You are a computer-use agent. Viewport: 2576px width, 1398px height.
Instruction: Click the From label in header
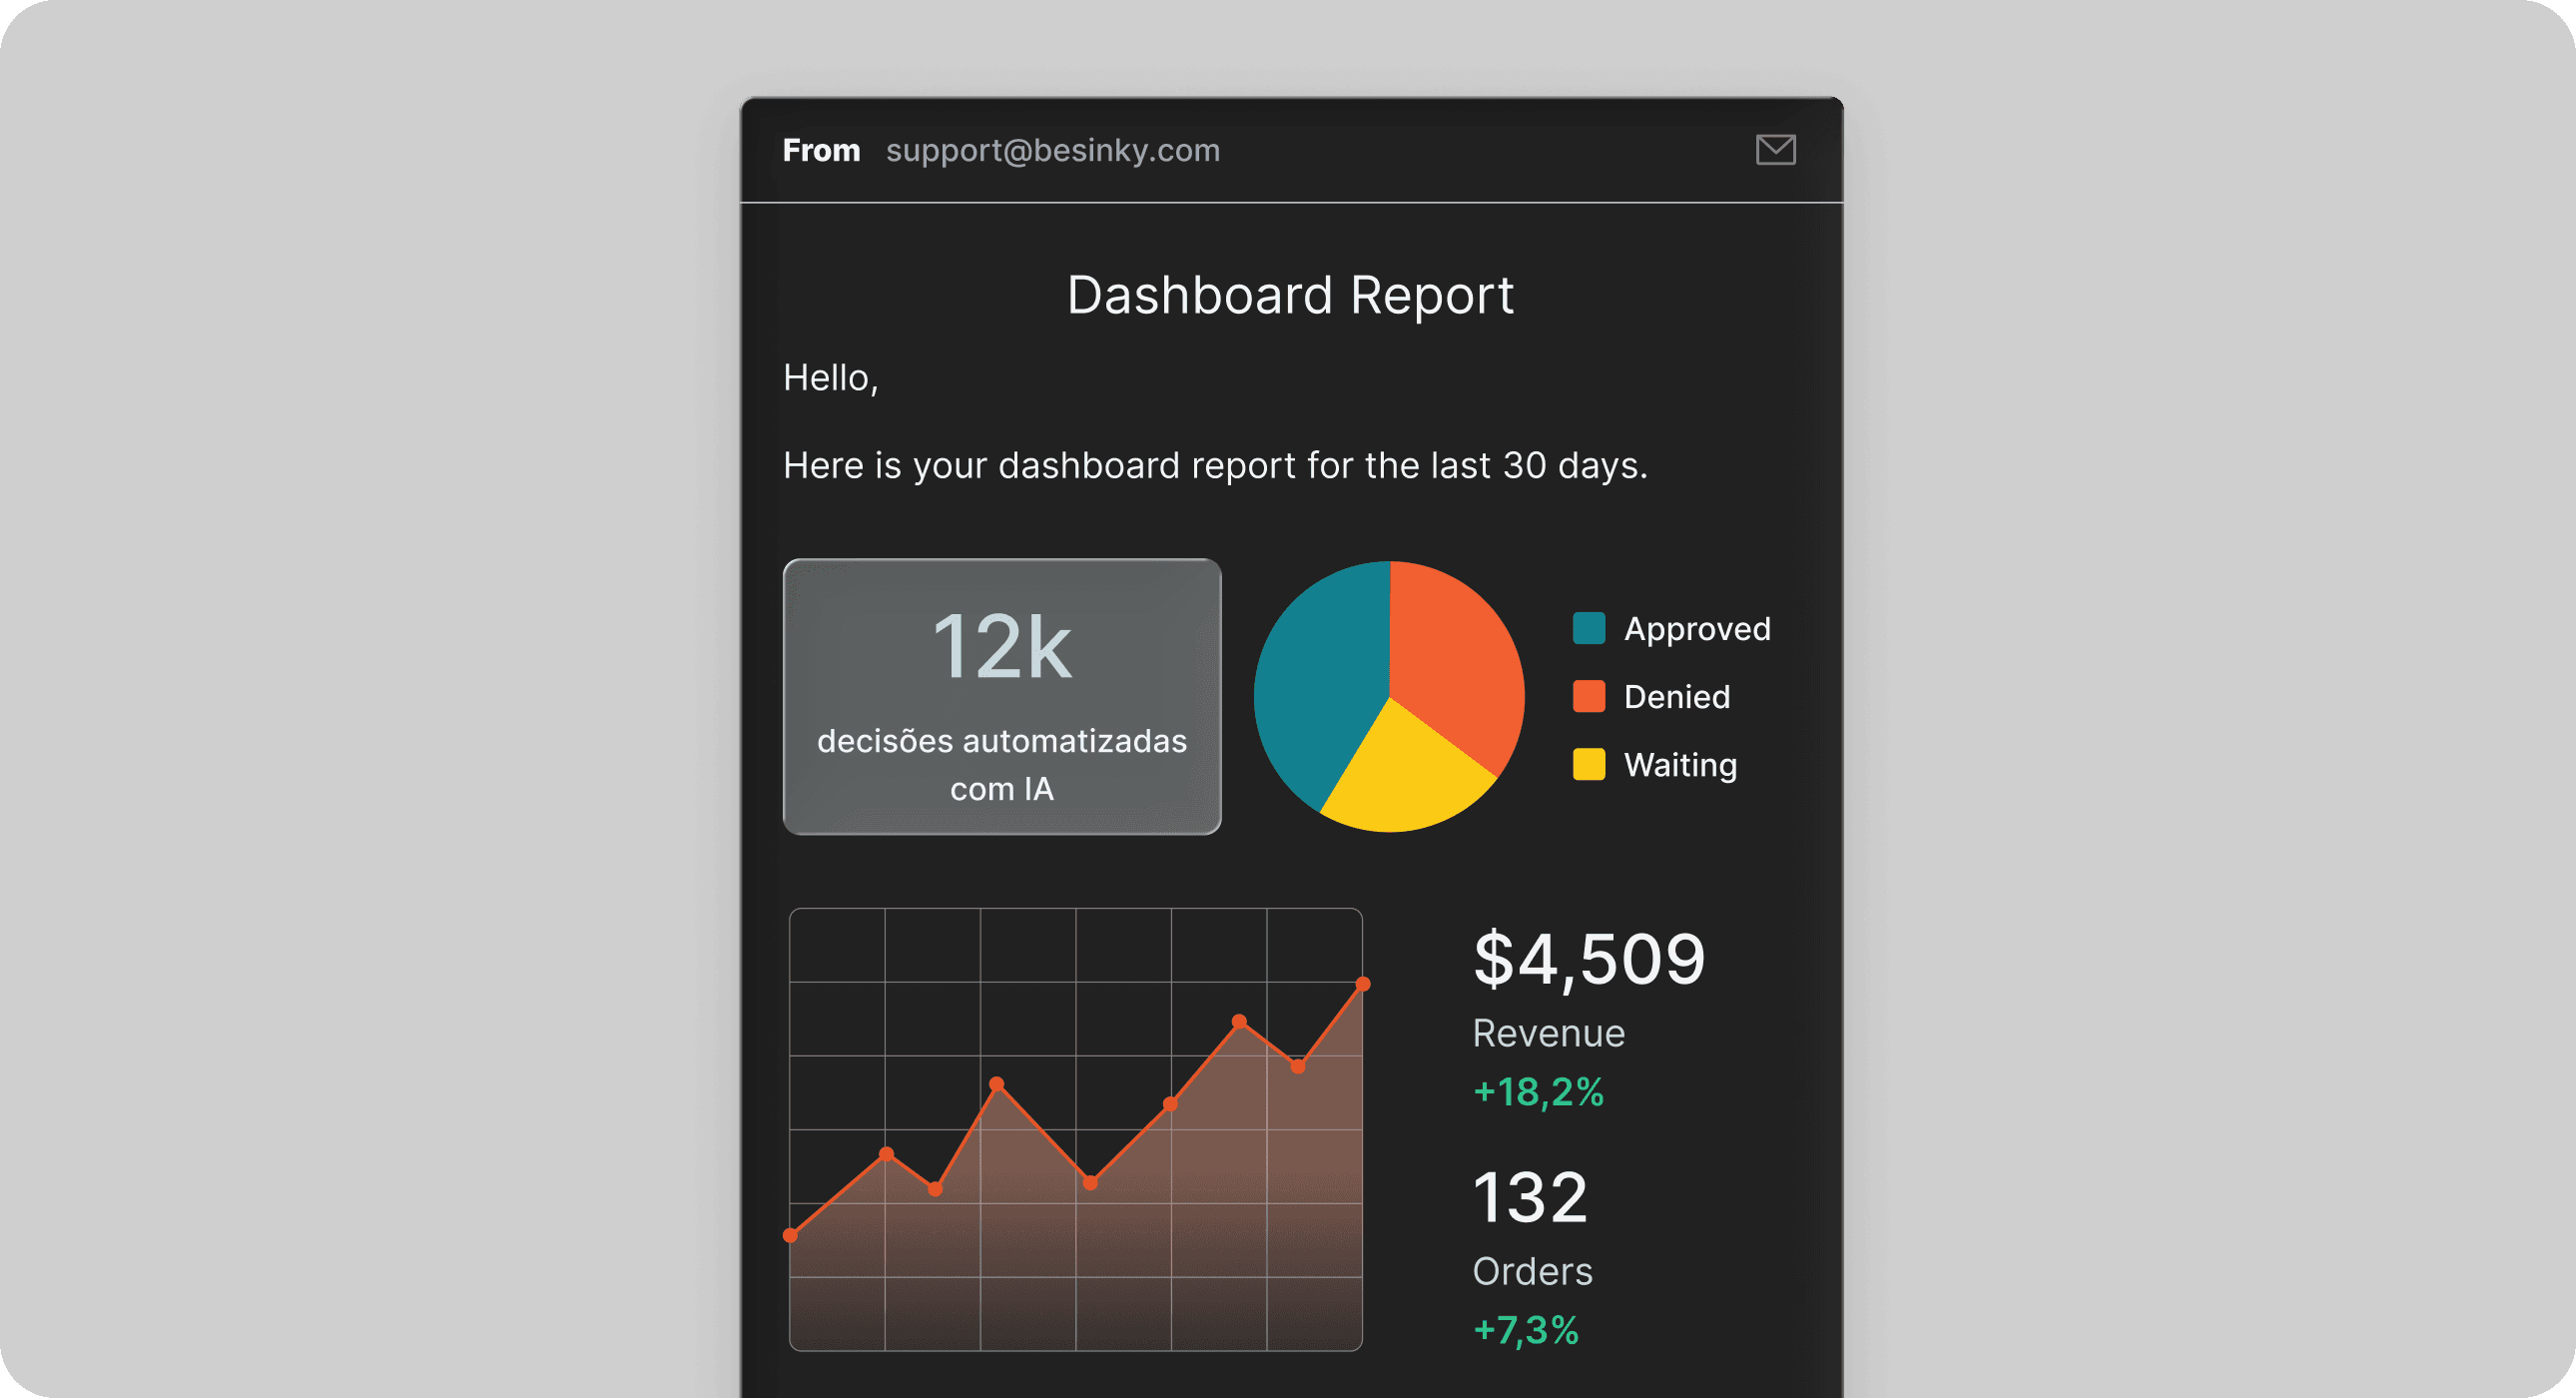tap(820, 150)
